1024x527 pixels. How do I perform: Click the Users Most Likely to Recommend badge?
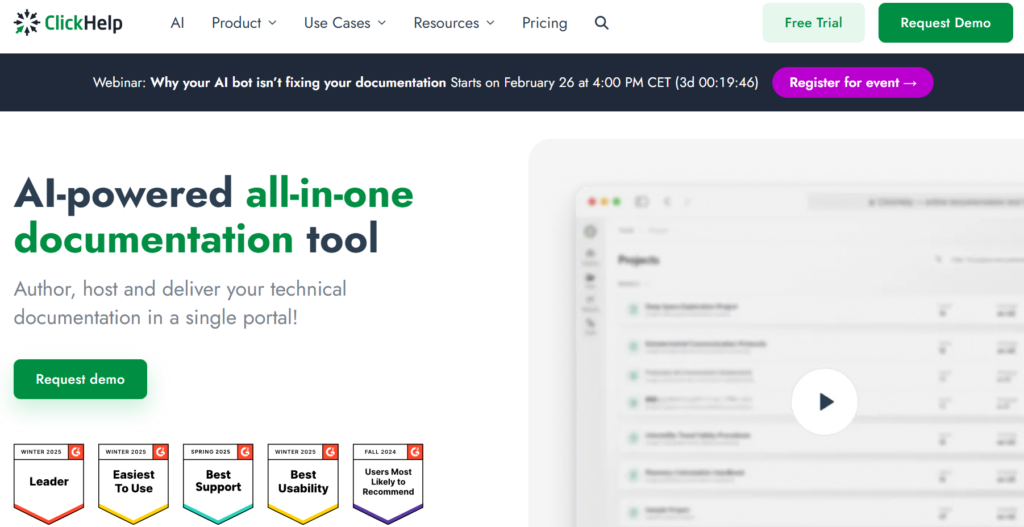point(388,483)
